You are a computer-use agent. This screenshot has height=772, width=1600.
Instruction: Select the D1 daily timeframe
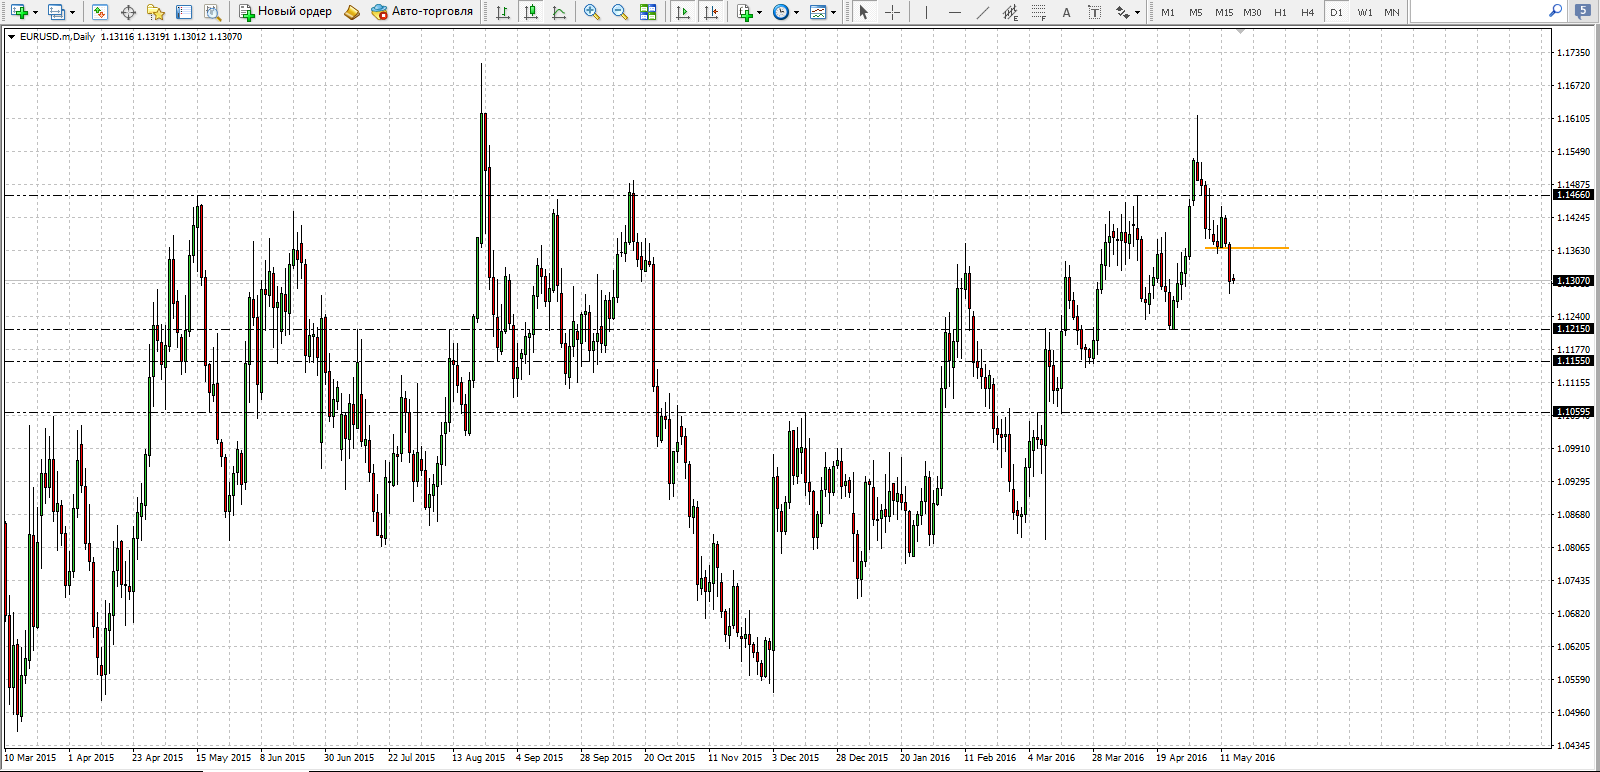1336,12
